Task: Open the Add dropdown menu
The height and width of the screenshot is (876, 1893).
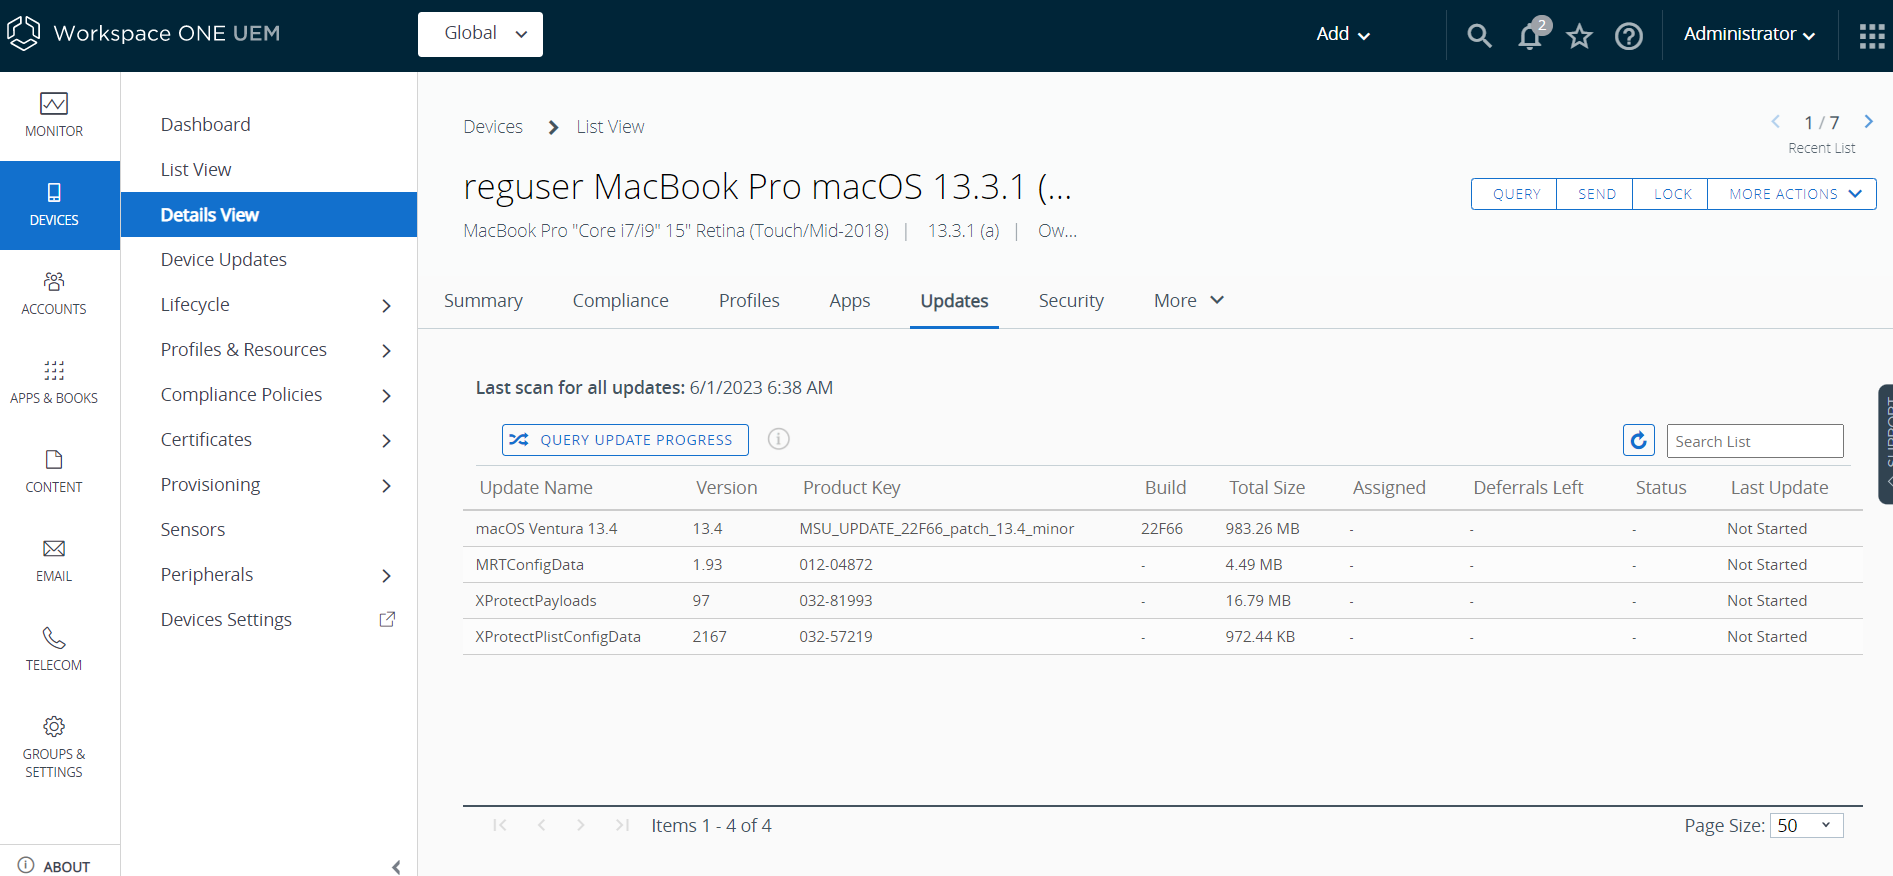Action: pos(1342,34)
